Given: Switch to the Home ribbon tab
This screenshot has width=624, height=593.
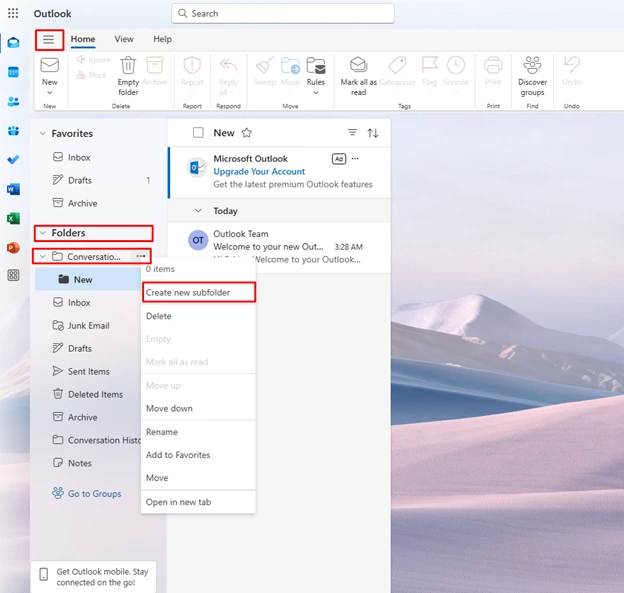Looking at the screenshot, I should [x=83, y=39].
